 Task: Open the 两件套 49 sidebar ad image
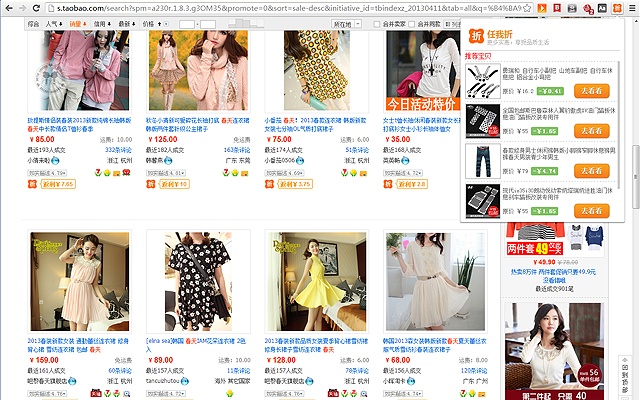(555, 239)
